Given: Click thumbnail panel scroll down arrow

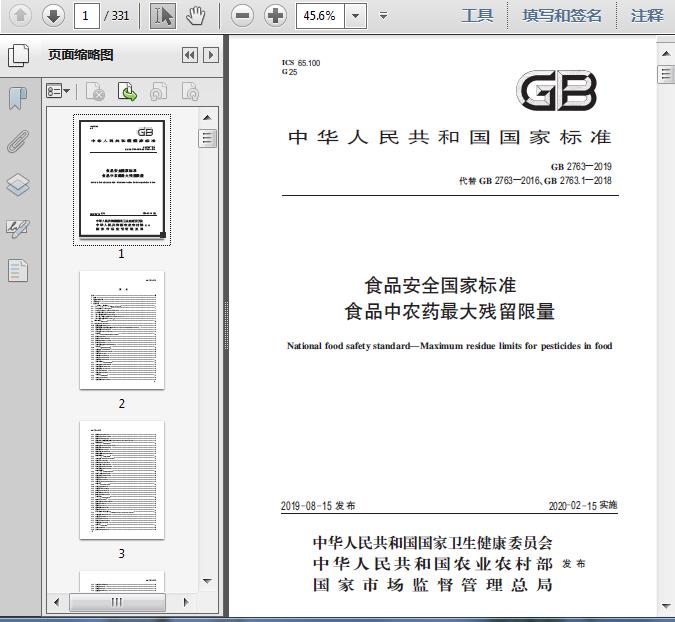Looking at the screenshot, I should pyautogui.click(x=207, y=582).
